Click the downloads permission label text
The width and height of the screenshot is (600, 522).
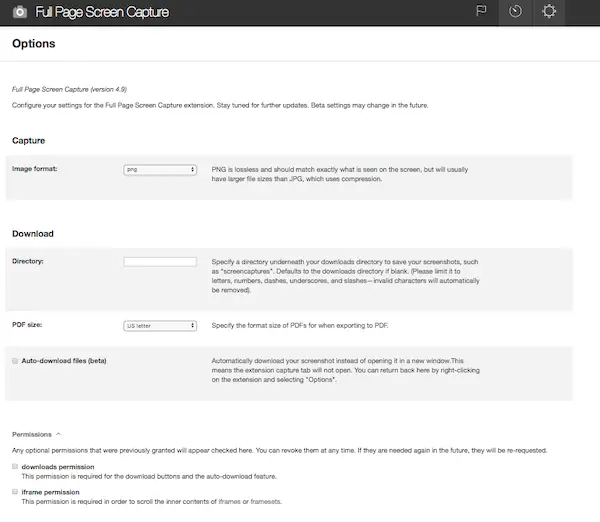coord(58,466)
